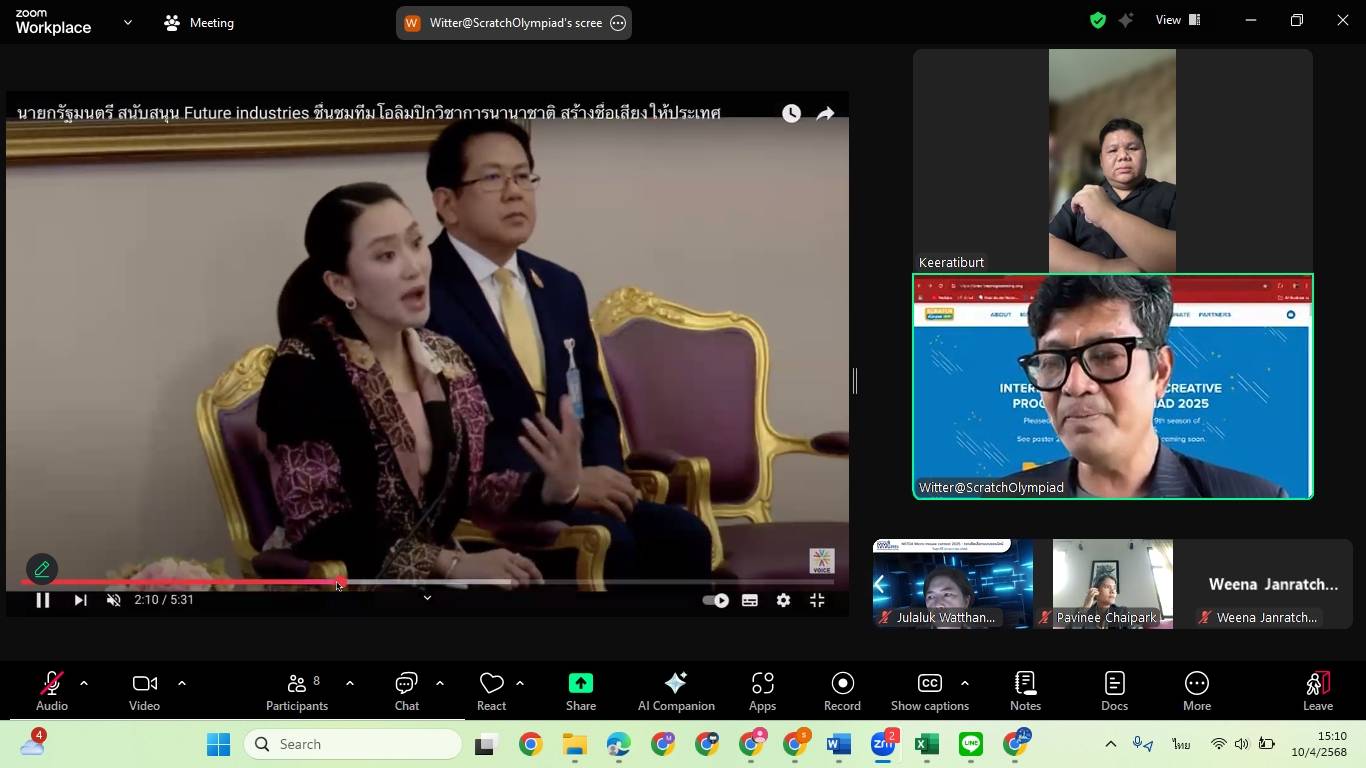Open Microsoft Edge from the taskbar
Screen dimensions: 1366x768
(x=619, y=744)
